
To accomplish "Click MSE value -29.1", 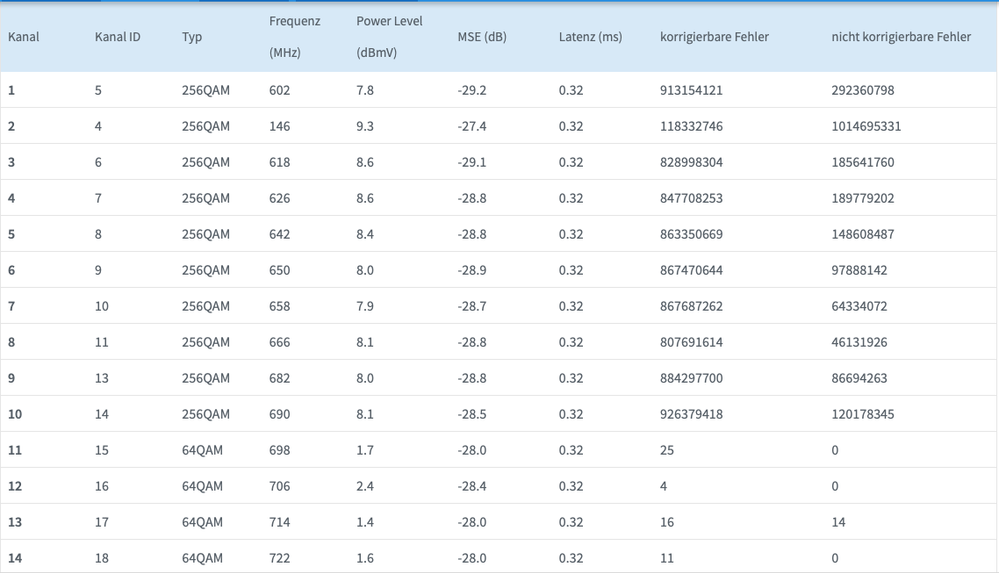I will pyautogui.click(x=471, y=163).
